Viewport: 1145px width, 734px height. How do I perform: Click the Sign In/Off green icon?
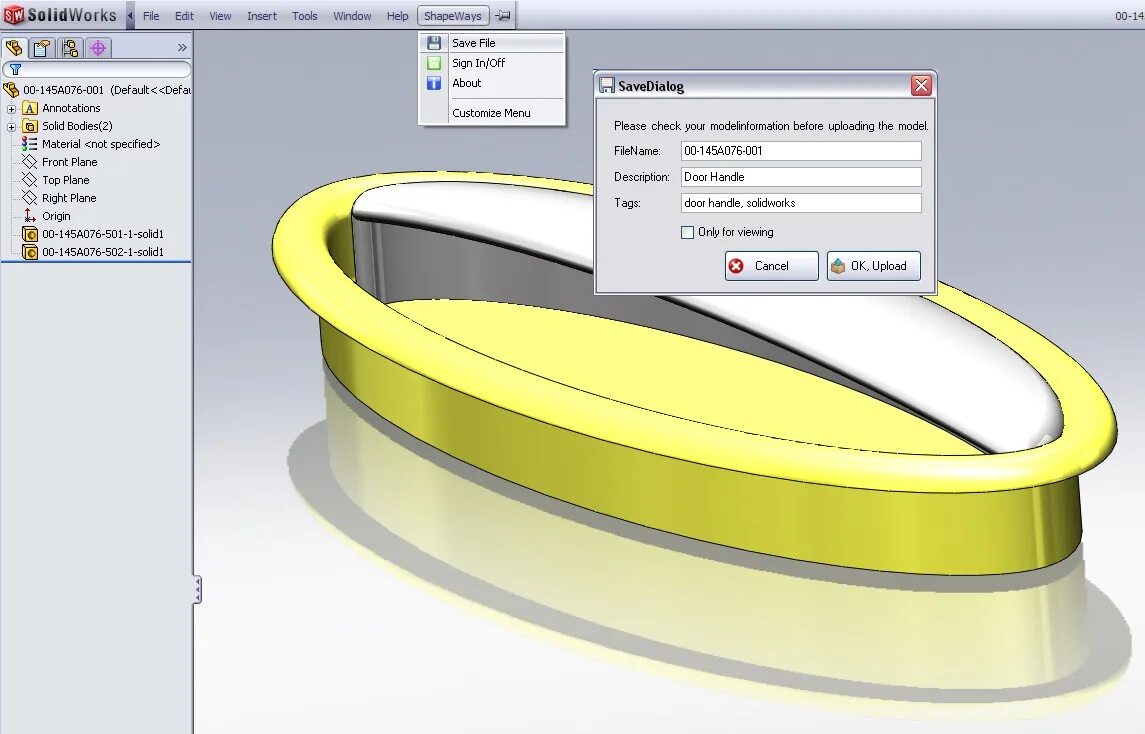coord(434,62)
